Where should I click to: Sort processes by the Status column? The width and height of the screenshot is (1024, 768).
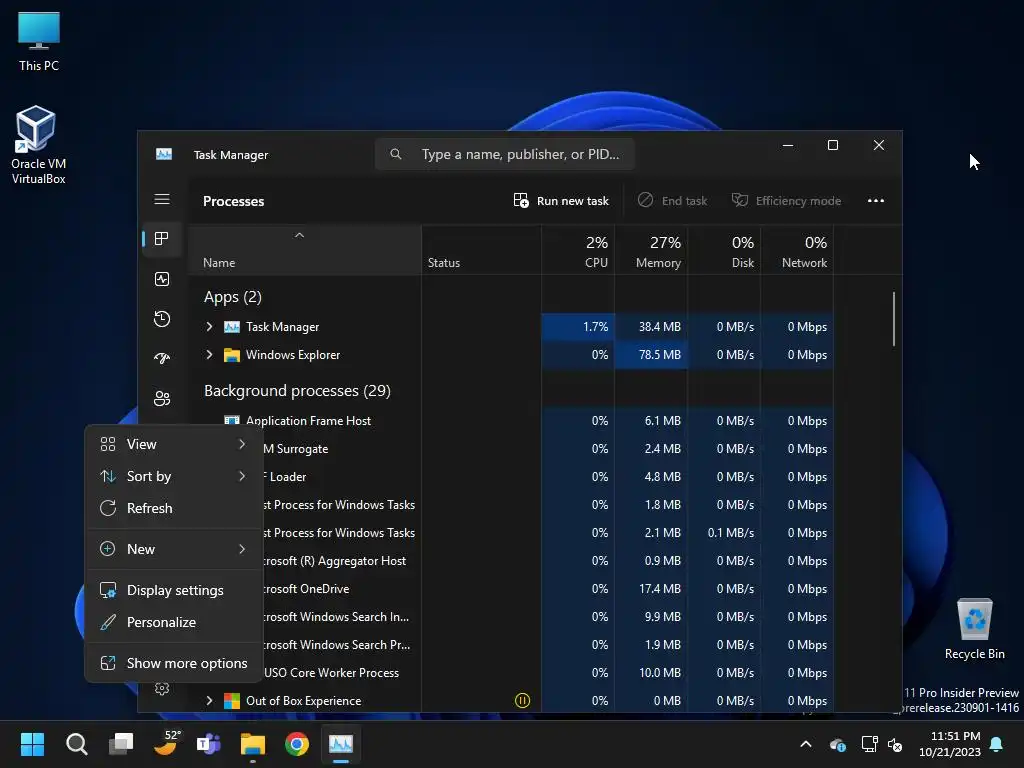[x=481, y=251]
